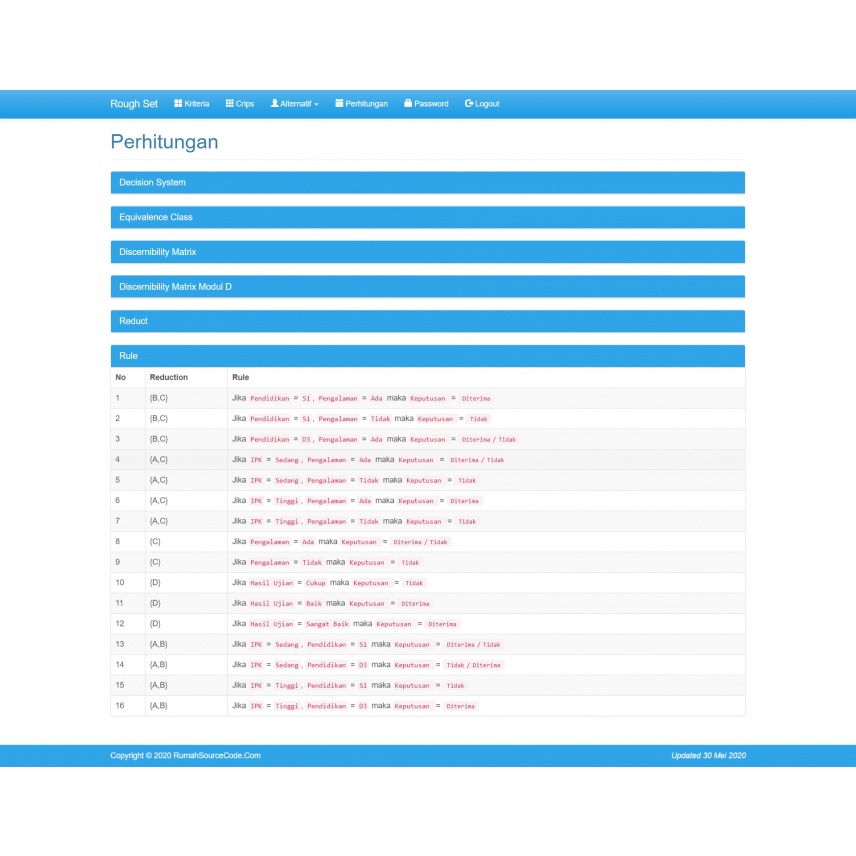Screen dimensions: 856x856
Task: Select {B,C} reduction in row 3
Action: [x=159, y=439]
